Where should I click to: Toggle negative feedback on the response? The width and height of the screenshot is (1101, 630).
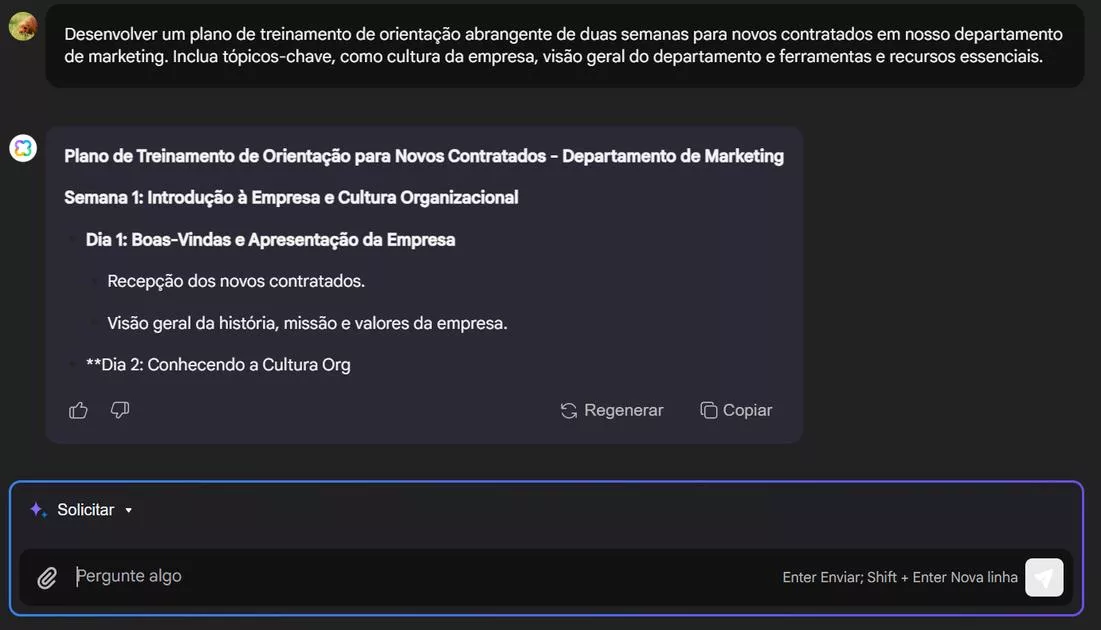[x=120, y=409]
